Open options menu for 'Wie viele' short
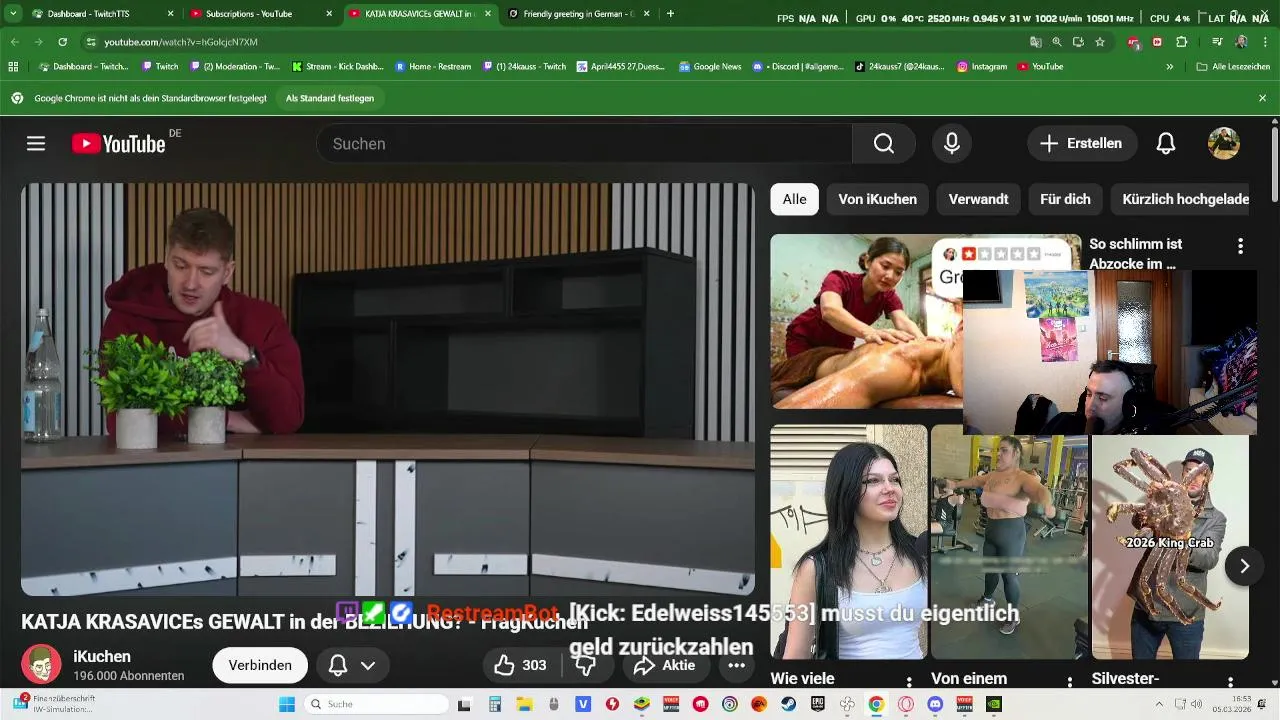Image resolution: width=1280 pixels, height=720 pixels. (909, 683)
